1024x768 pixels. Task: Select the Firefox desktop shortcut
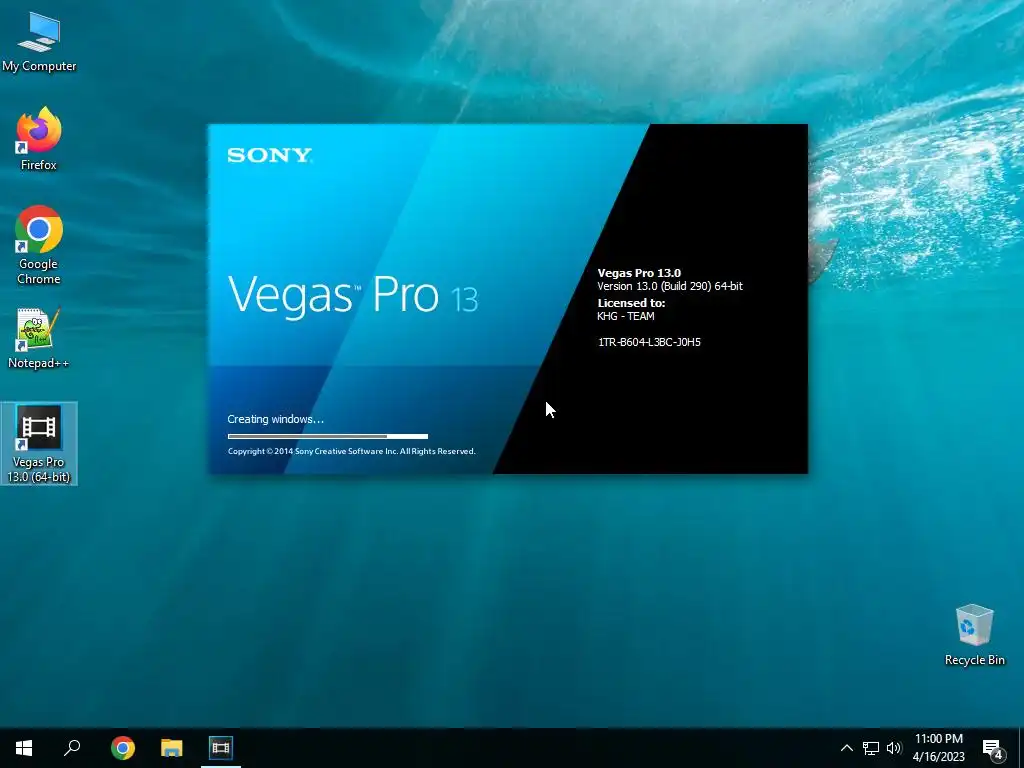39,138
